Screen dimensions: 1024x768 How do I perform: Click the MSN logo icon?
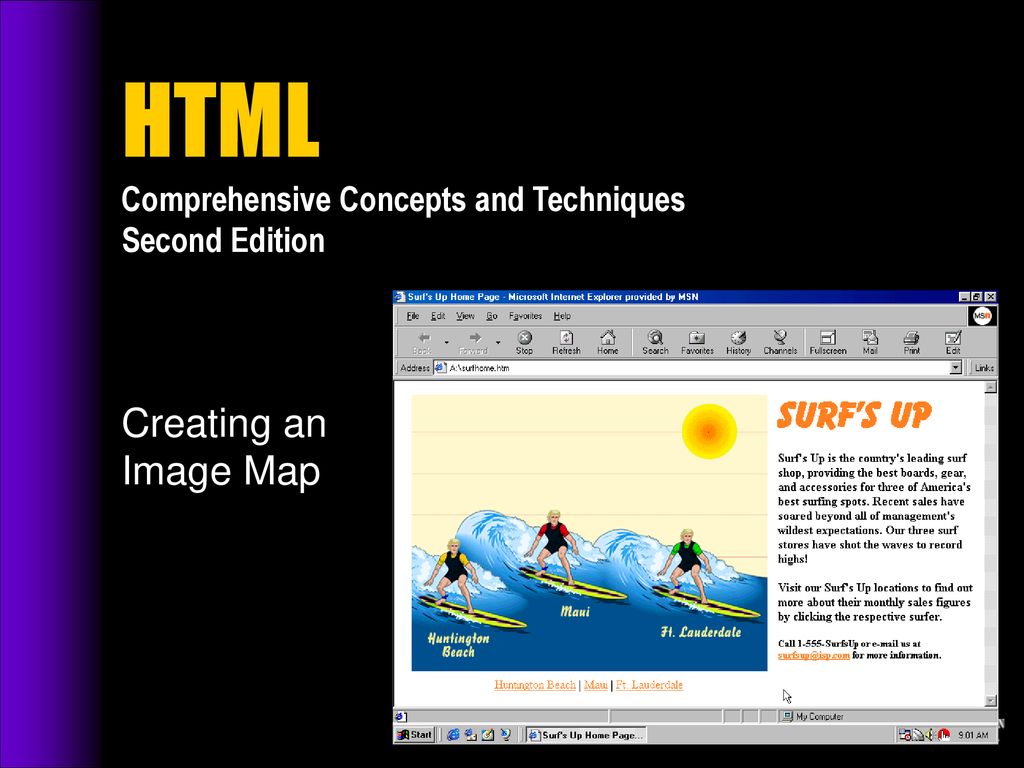[982, 316]
